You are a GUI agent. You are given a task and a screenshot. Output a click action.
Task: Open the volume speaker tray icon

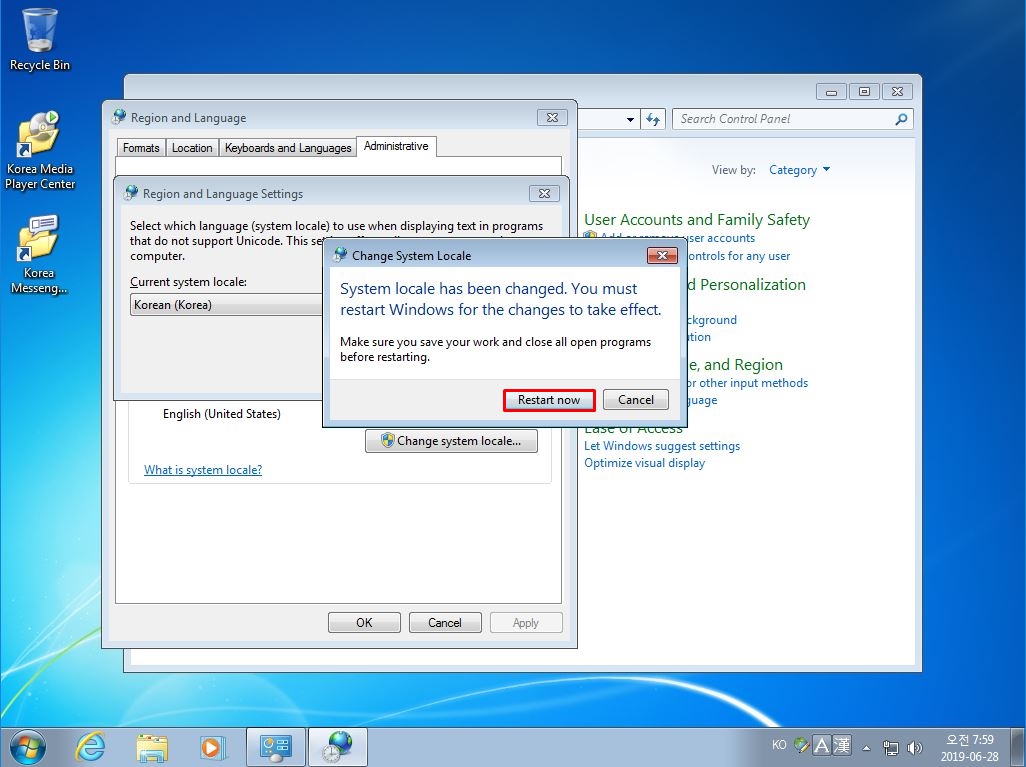915,747
